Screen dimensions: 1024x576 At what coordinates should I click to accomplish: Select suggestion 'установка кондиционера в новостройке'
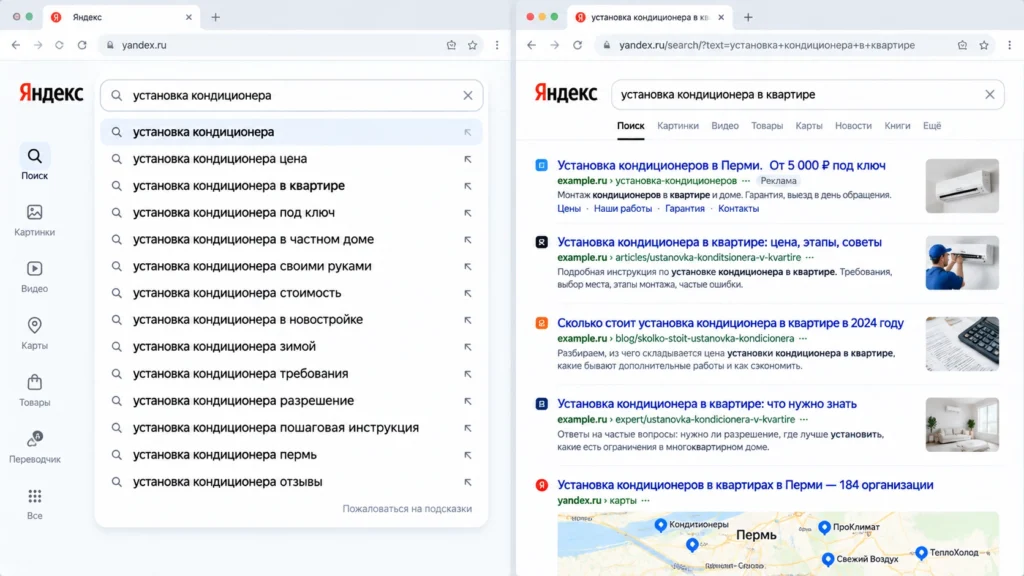pos(291,320)
